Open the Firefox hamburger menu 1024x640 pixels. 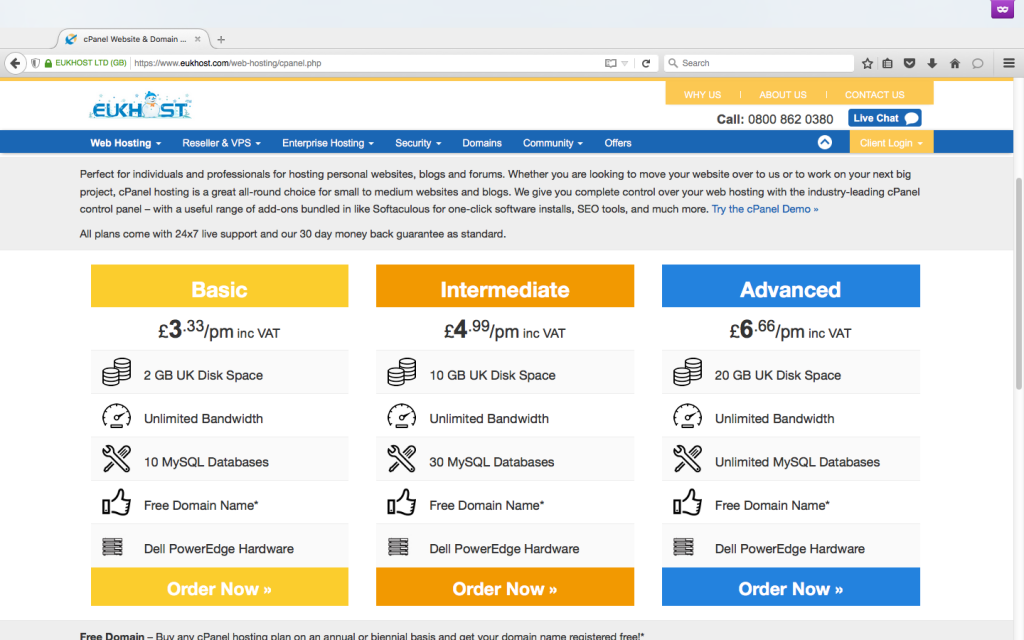point(1008,63)
